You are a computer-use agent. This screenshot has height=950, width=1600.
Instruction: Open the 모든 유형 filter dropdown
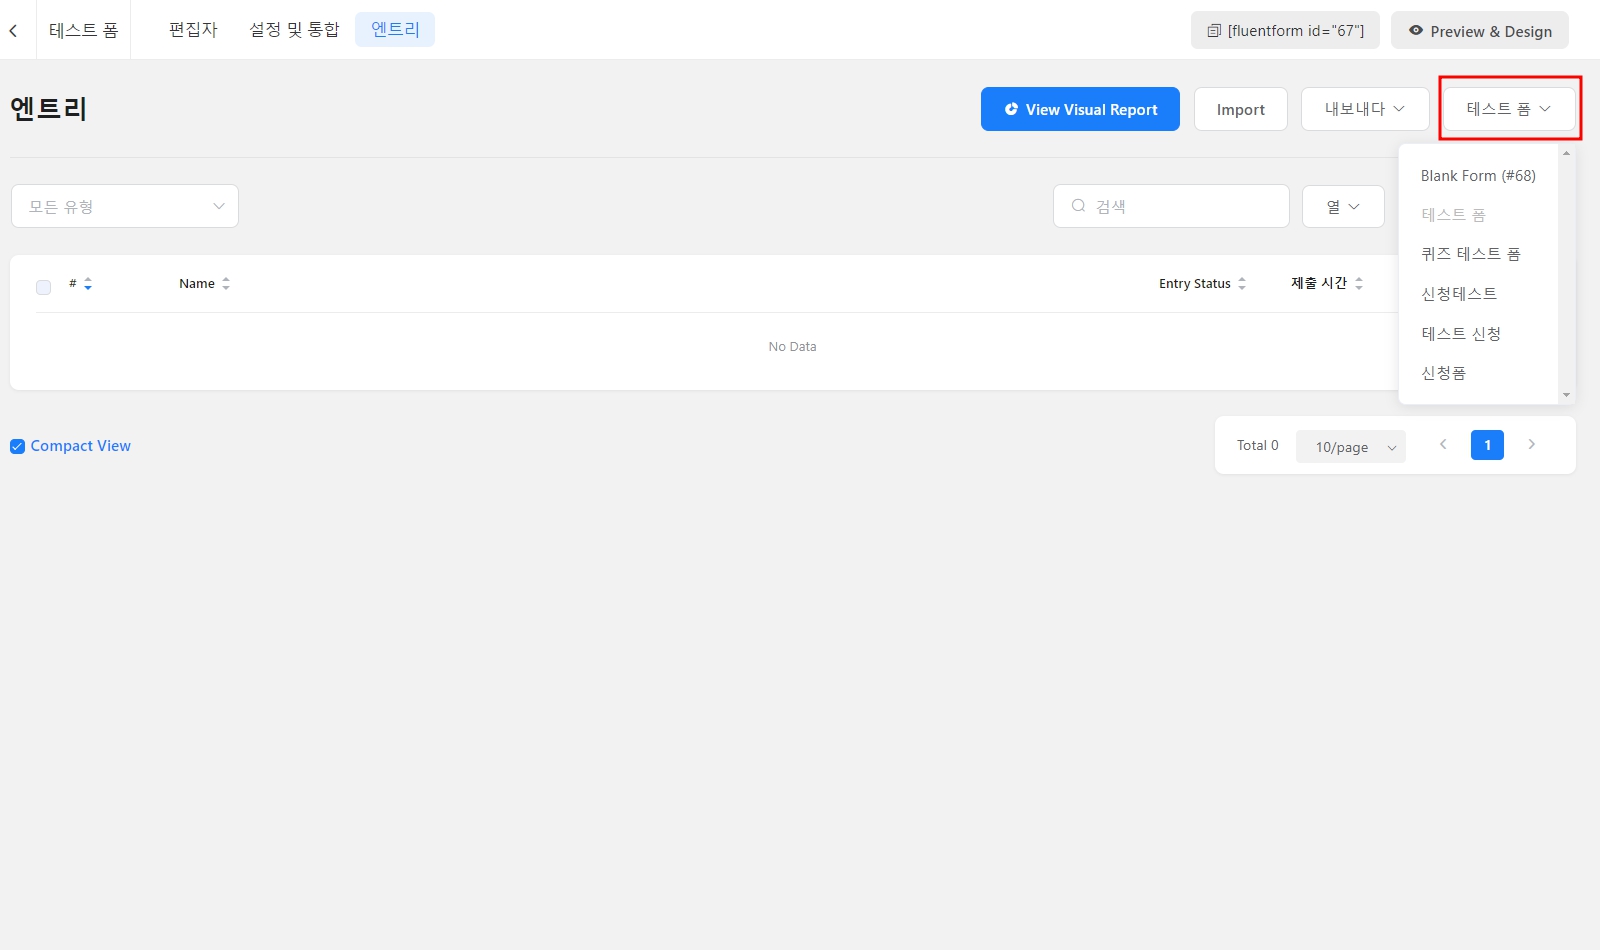(125, 206)
